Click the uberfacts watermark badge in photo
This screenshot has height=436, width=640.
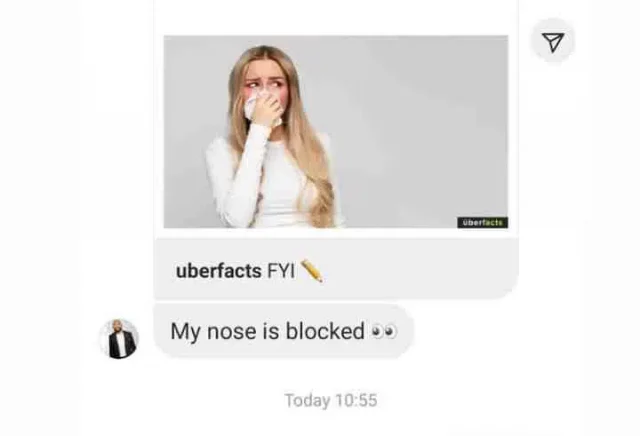482,222
